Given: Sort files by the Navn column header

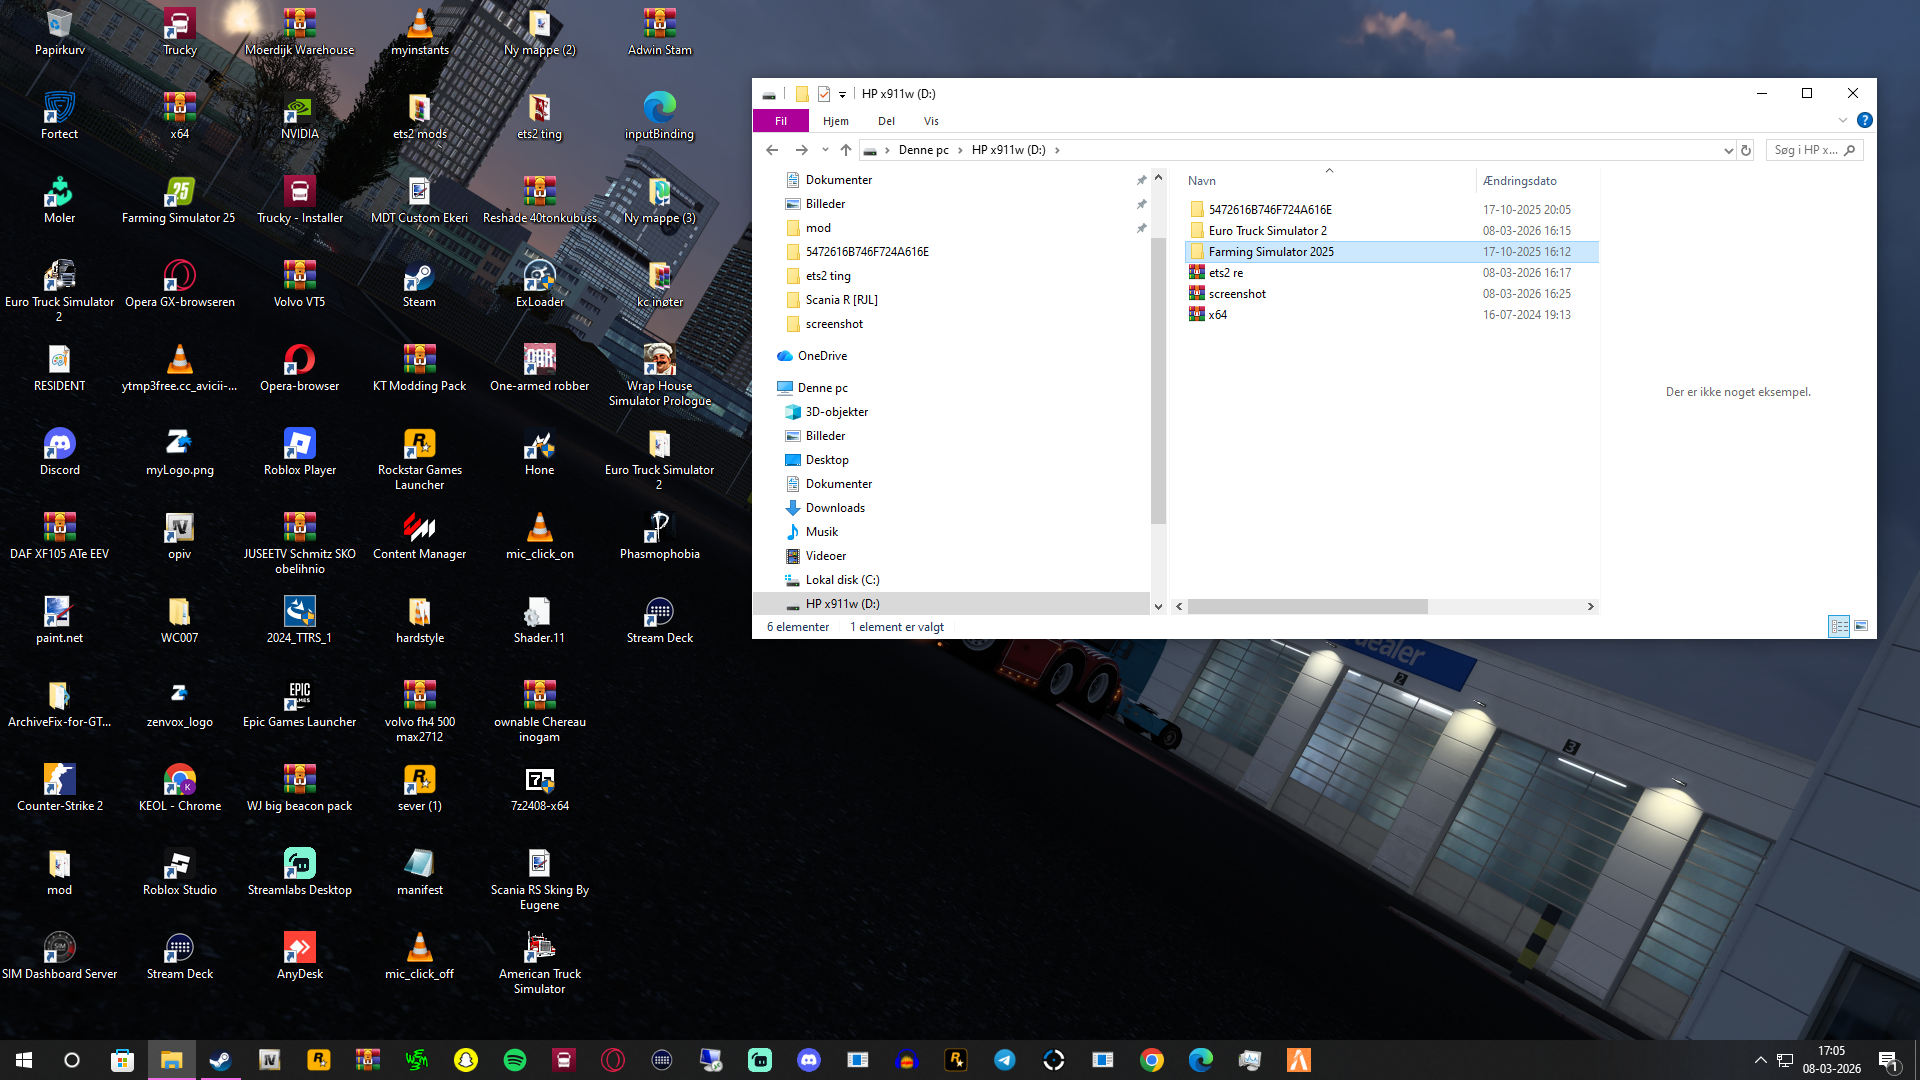Looking at the screenshot, I should pyautogui.click(x=1202, y=181).
